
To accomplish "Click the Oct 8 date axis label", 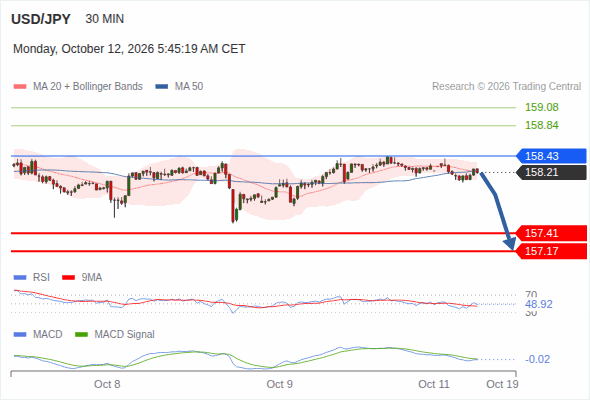I will pyautogui.click(x=107, y=384).
